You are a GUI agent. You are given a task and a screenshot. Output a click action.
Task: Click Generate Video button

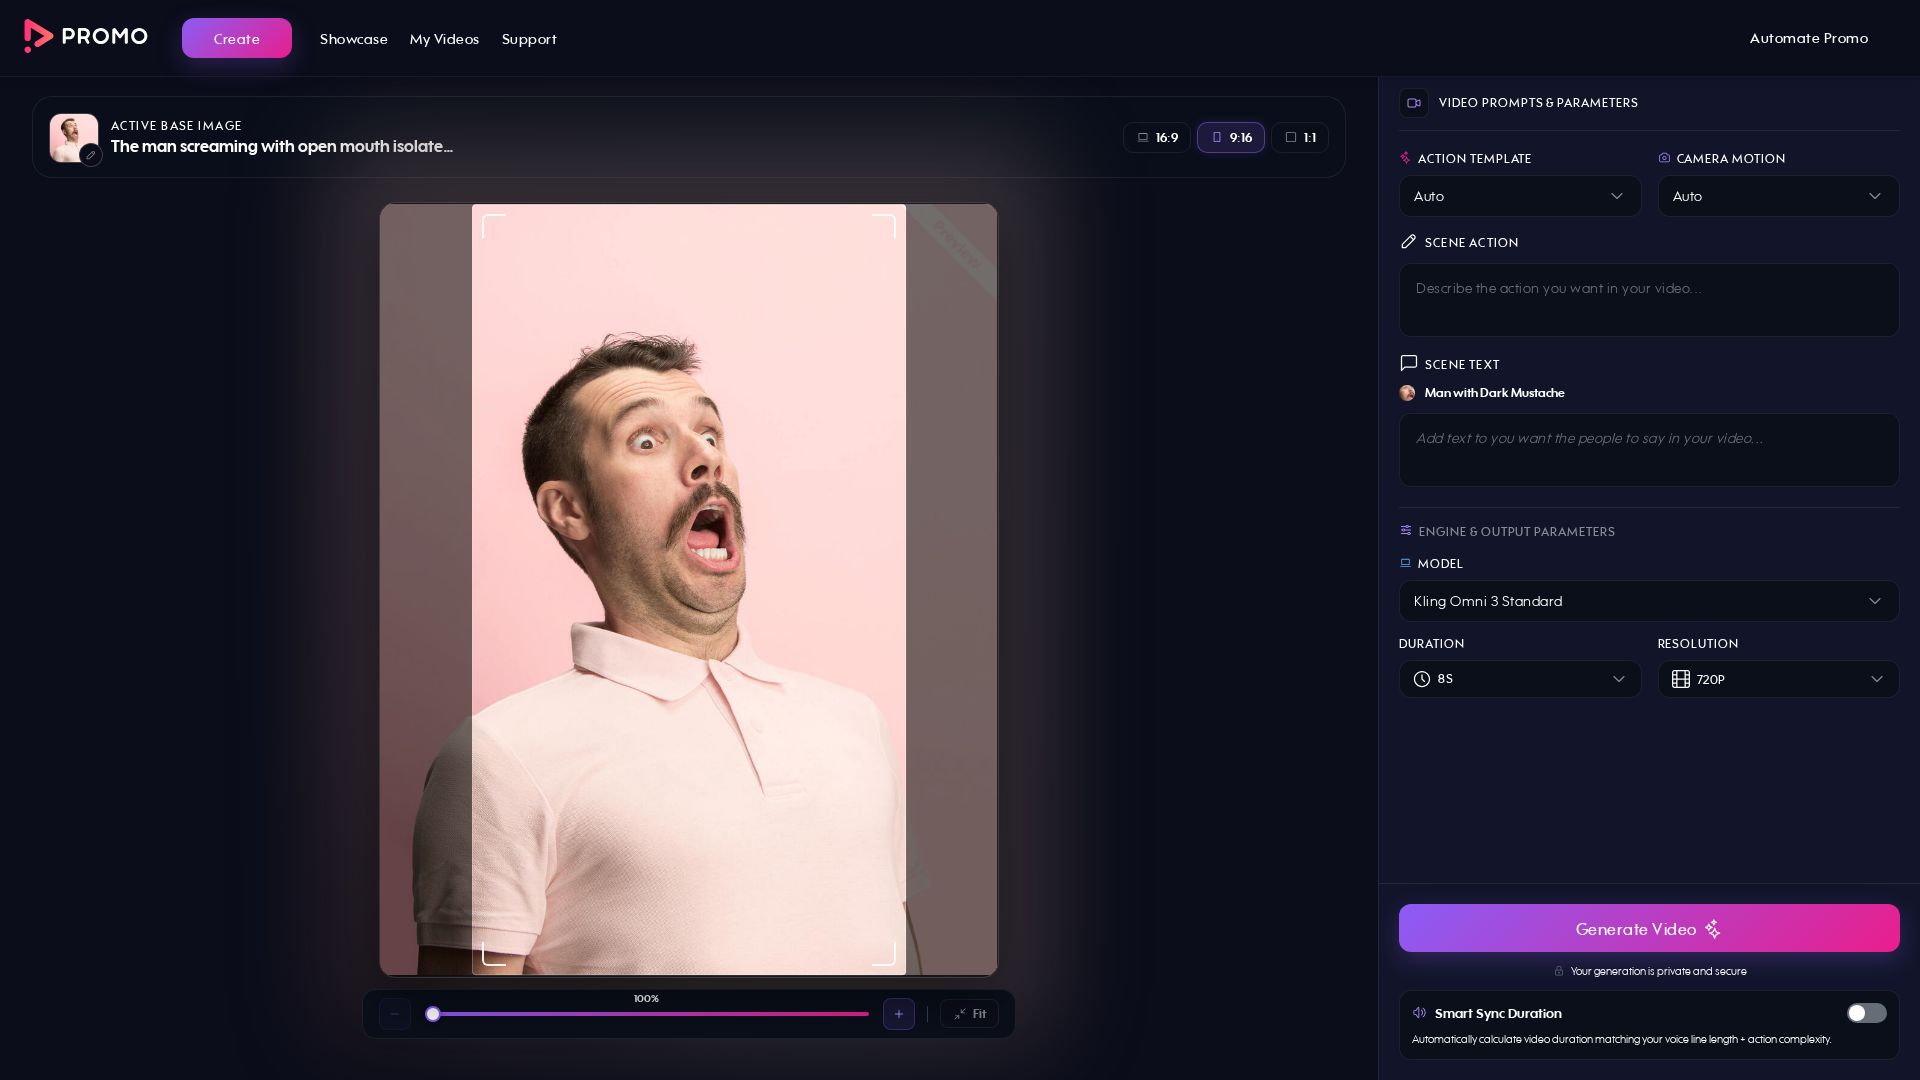(1649, 928)
